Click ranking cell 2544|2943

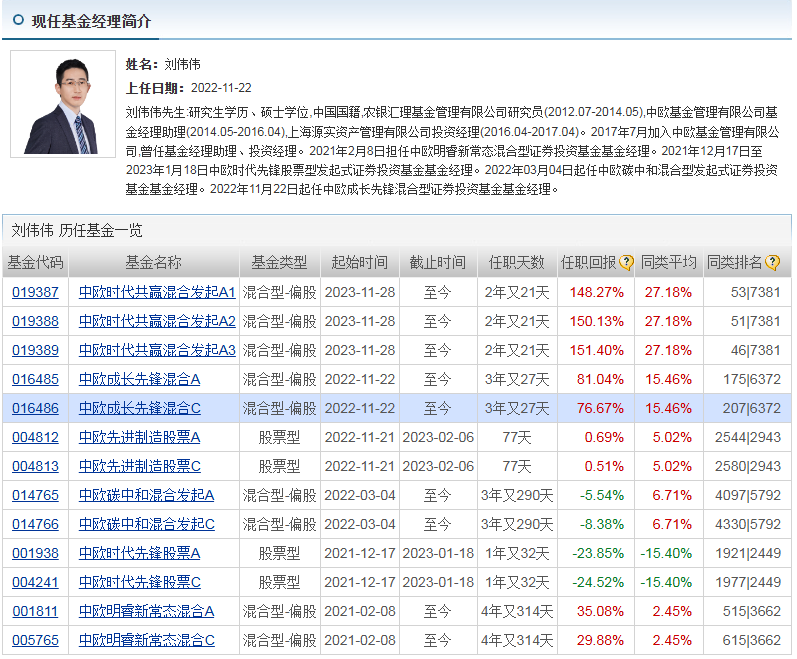click(x=748, y=437)
